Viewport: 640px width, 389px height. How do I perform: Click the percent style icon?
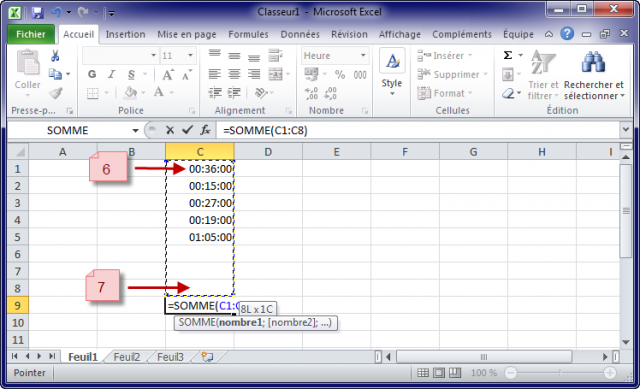[x=340, y=74]
